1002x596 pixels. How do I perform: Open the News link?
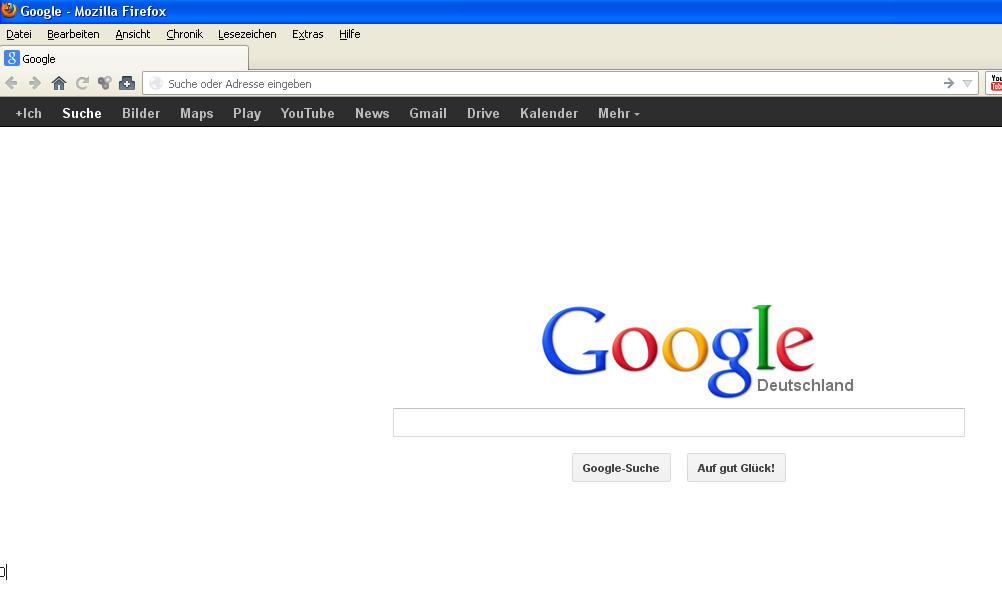tap(372, 113)
